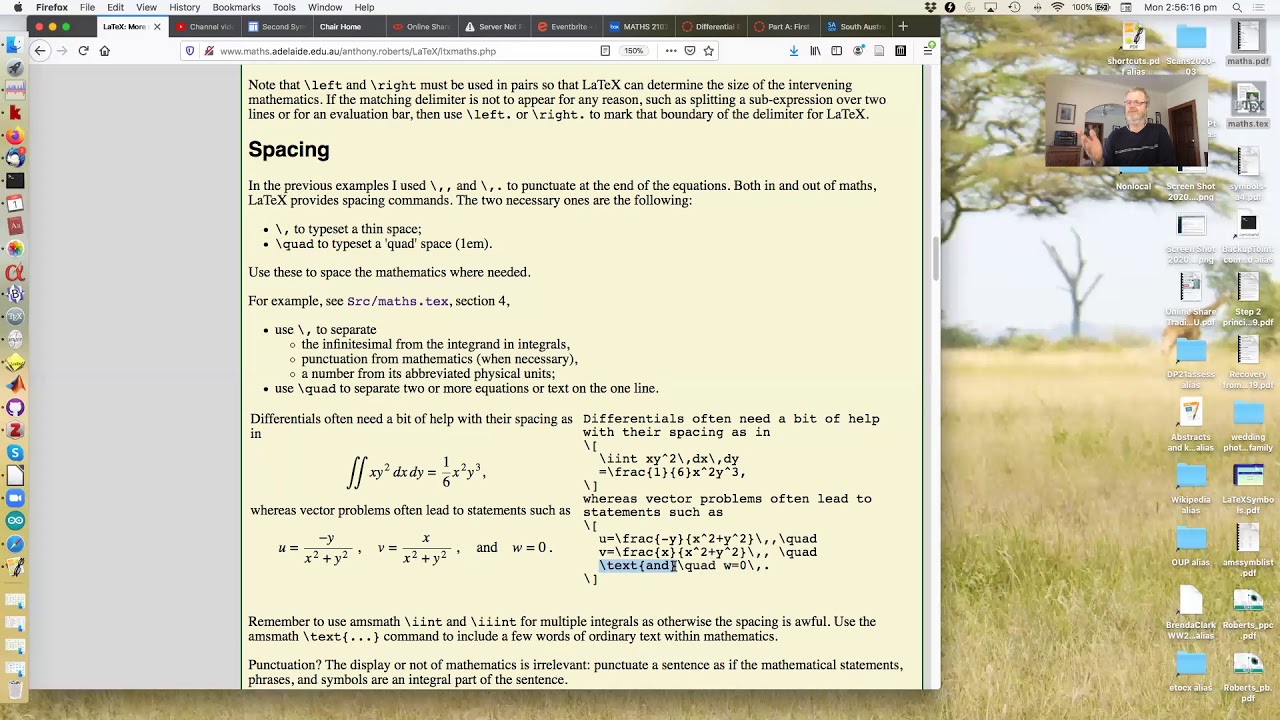Screen dimensions: 1280x720
Task: Click the Firefox back arrow button
Action: [40, 51]
